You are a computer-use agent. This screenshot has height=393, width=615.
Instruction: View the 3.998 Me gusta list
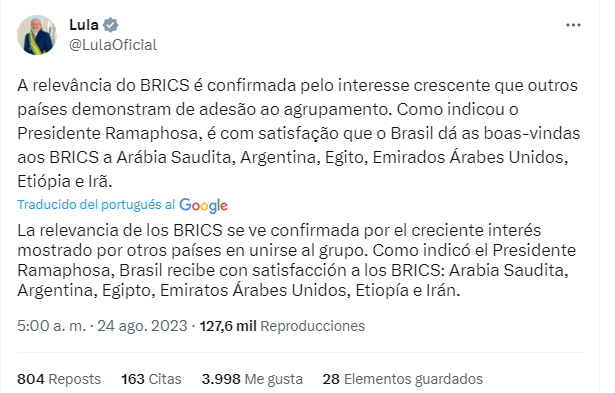[x=252, y=379]
